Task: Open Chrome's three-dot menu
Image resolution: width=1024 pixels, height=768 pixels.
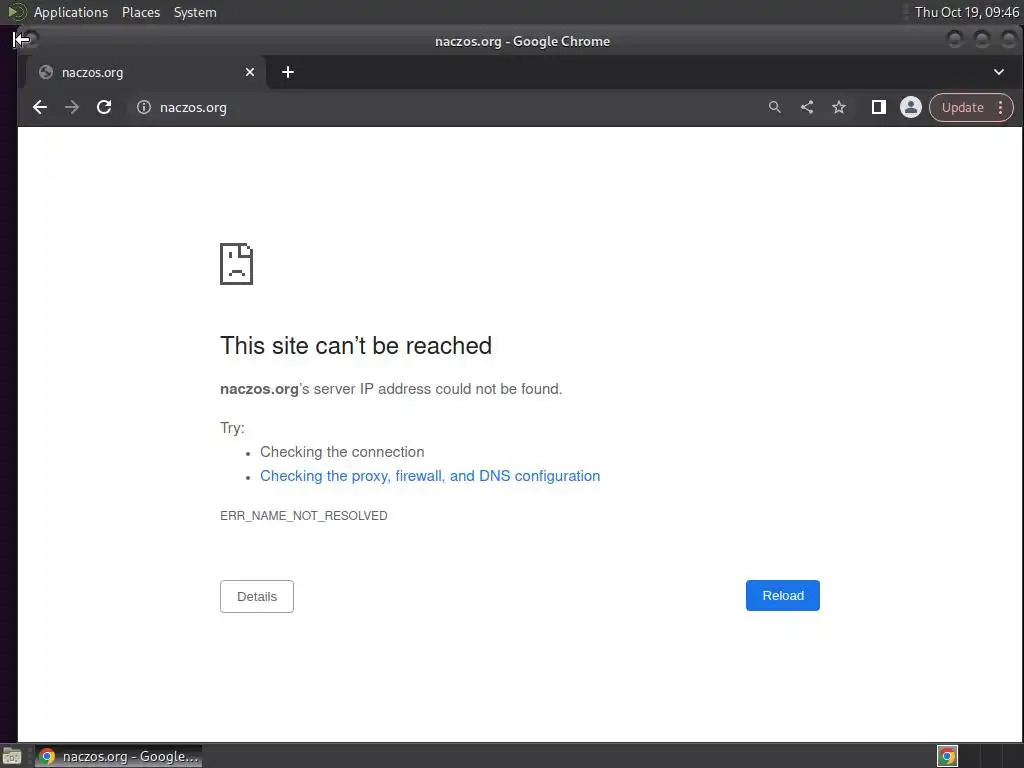Action: click(1000, 108)
